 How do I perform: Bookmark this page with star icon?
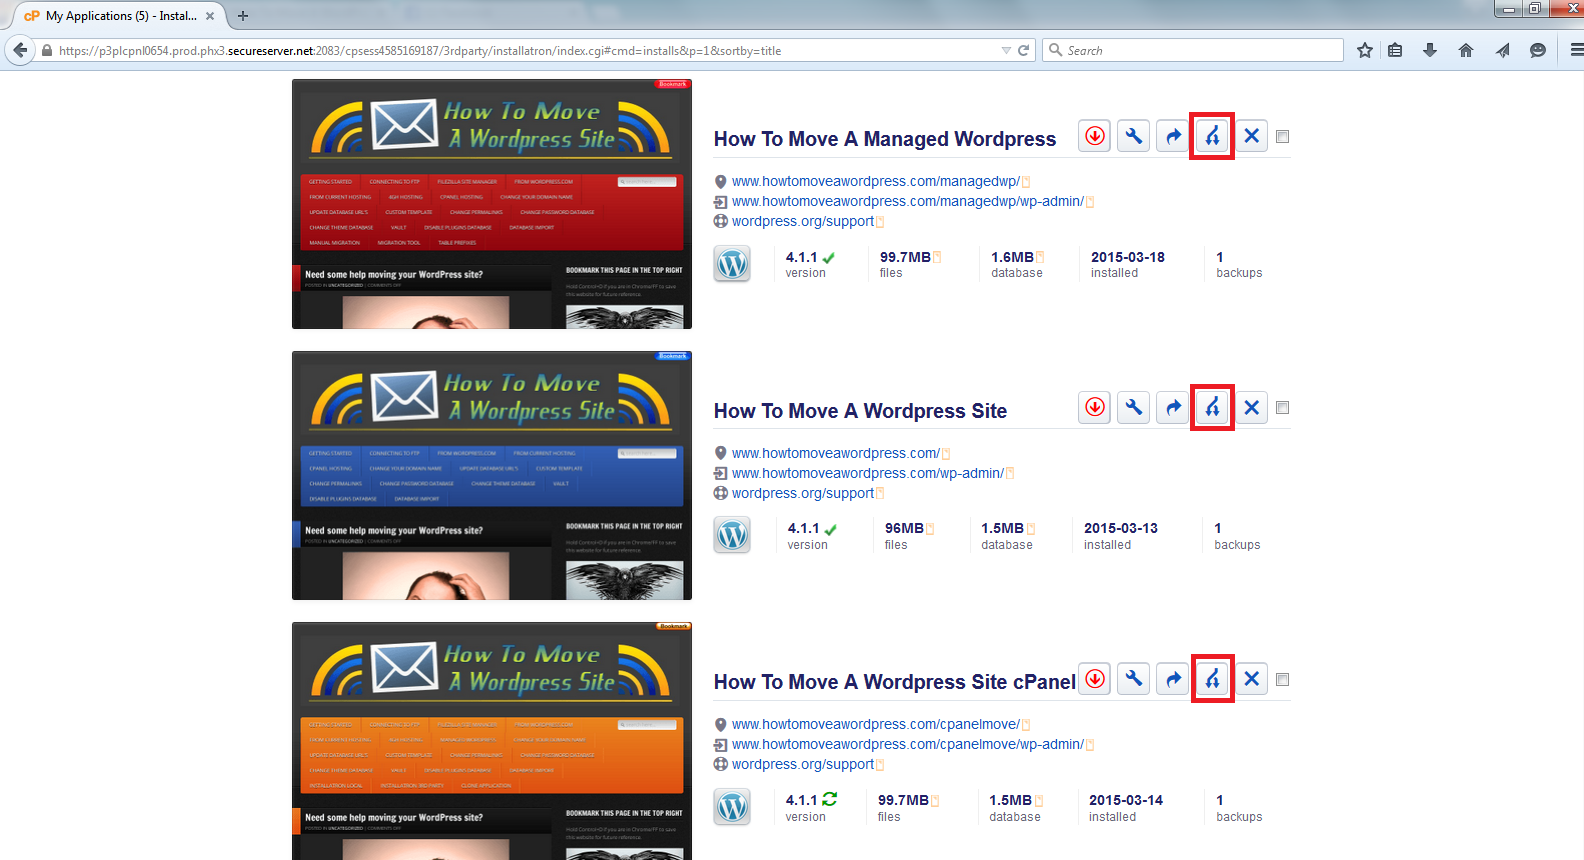(x=1365, y=50)
